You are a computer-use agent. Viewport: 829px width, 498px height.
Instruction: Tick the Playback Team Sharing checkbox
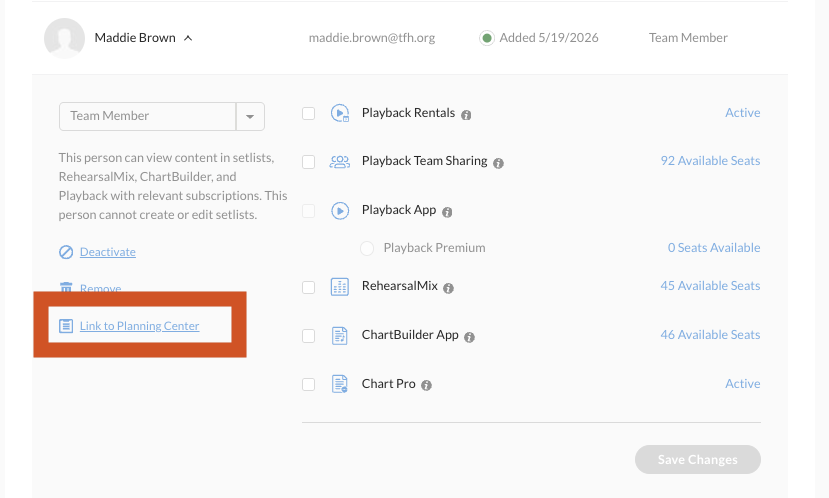pyautogui.click(x=308, y=161)
